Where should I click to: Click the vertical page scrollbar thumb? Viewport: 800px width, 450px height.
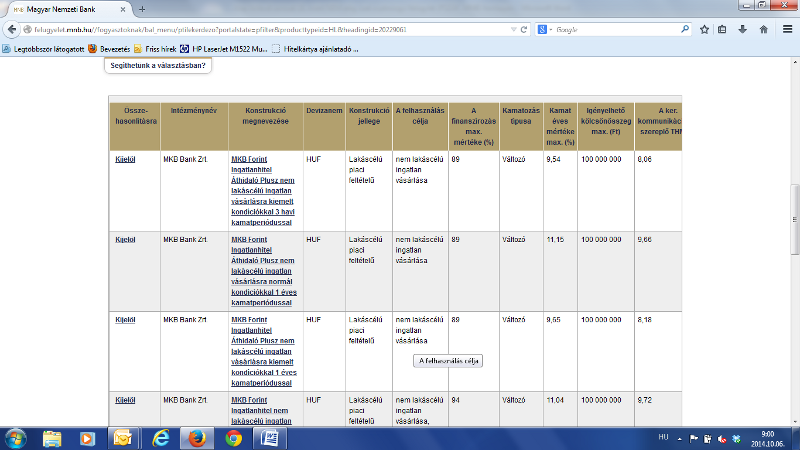(795, 219)
